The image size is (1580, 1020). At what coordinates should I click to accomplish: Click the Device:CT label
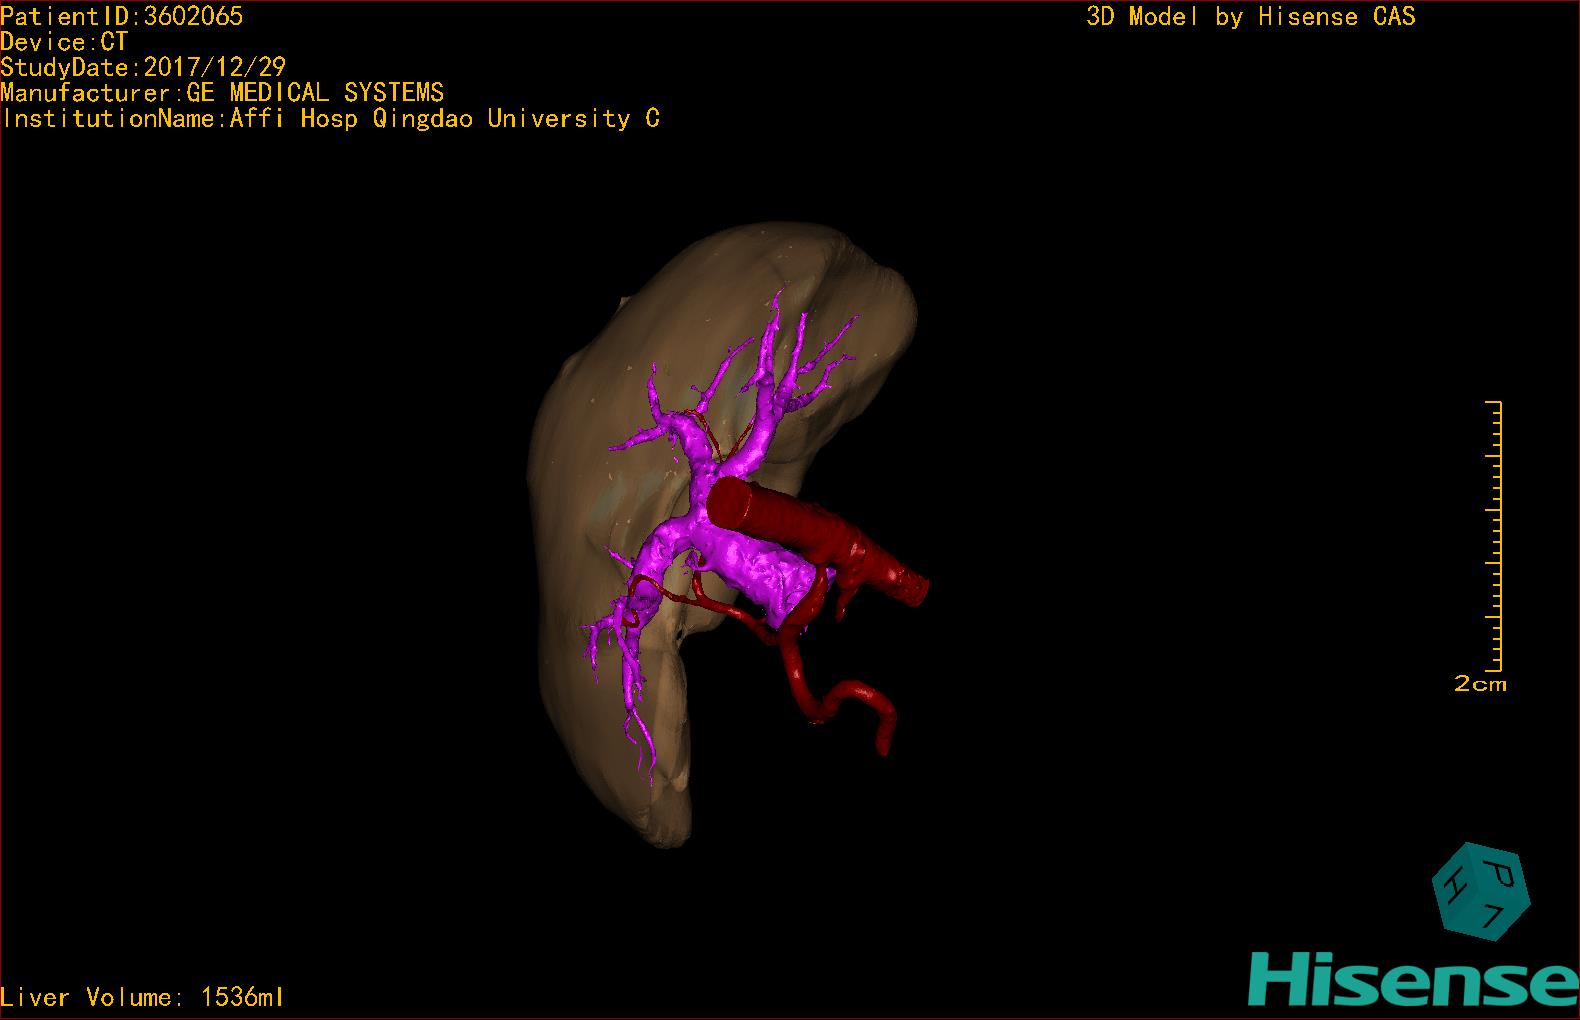point(64,42)
